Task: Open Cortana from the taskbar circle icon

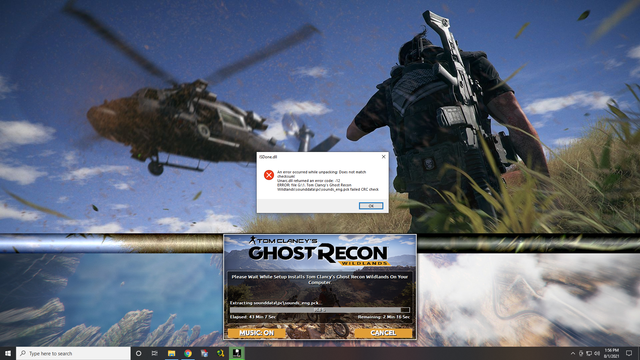Action: (138, 353)
